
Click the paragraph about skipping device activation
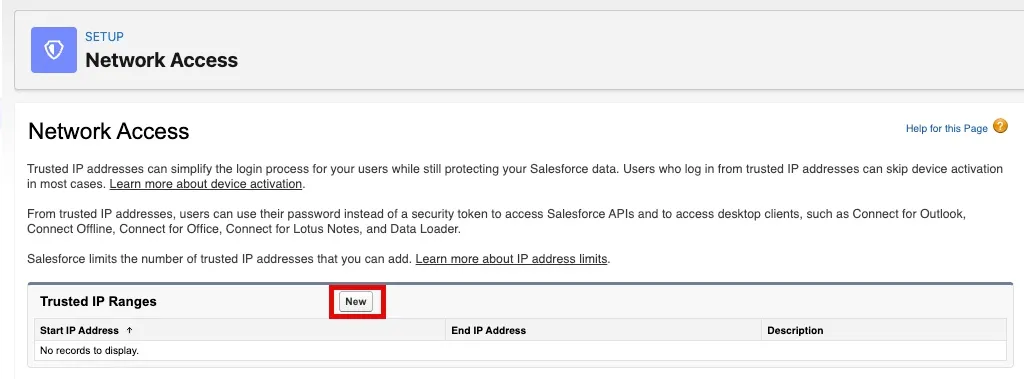(x=515, y=176)
